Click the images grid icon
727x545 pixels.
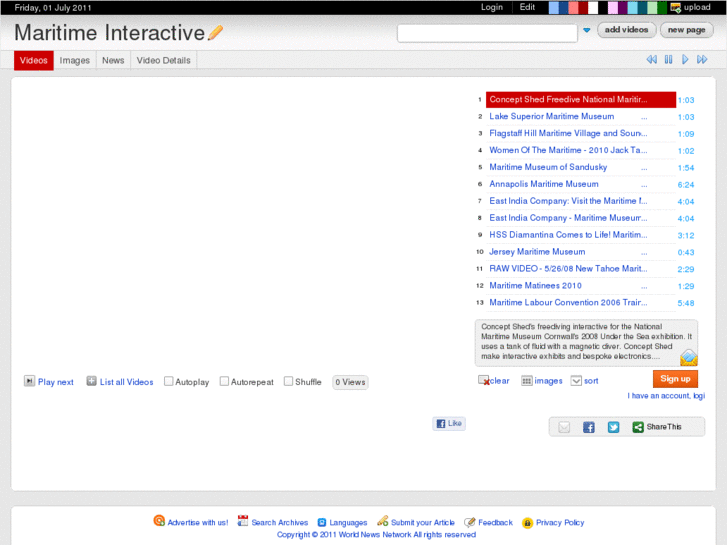527,381
